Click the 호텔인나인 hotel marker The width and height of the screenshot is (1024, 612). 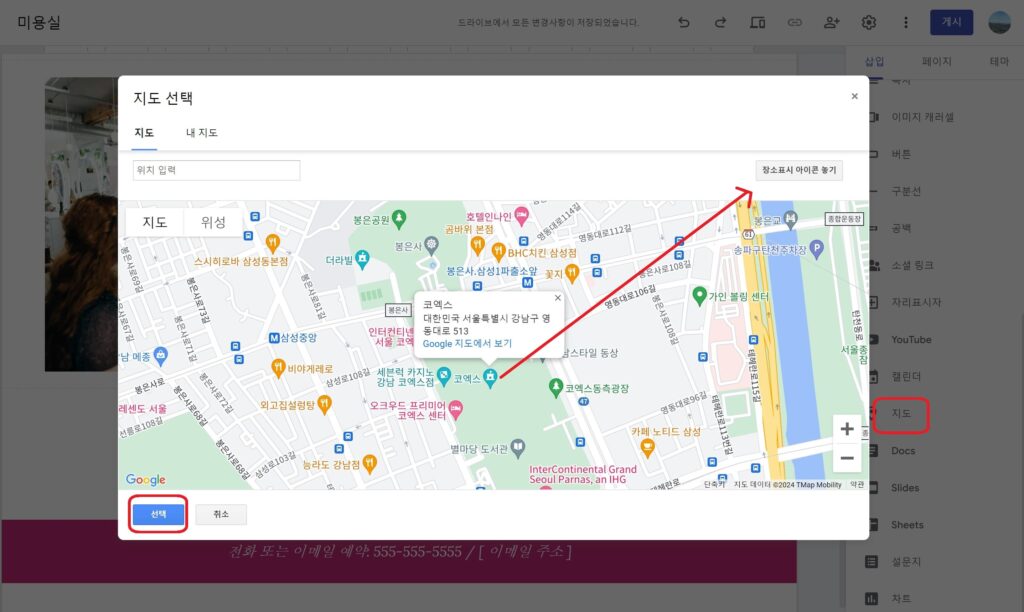(x=521, y=215)
